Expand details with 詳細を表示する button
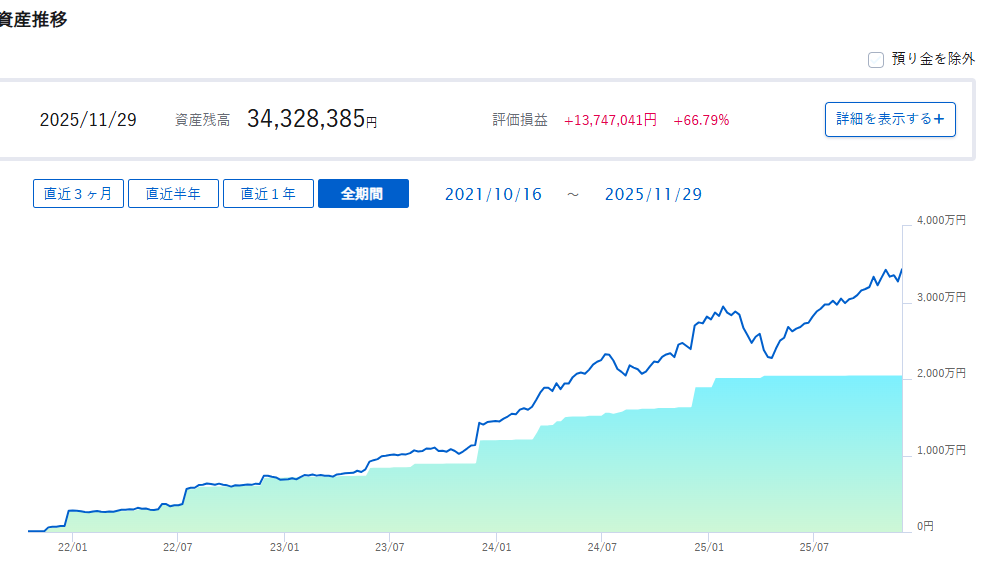Image resolution: width=981 pixels, height=582 pixels. (x=889, y=119)
